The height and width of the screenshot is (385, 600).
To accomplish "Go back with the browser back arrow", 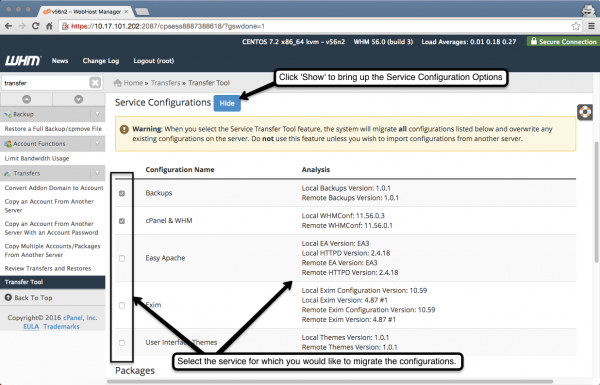I will (8, 26).
